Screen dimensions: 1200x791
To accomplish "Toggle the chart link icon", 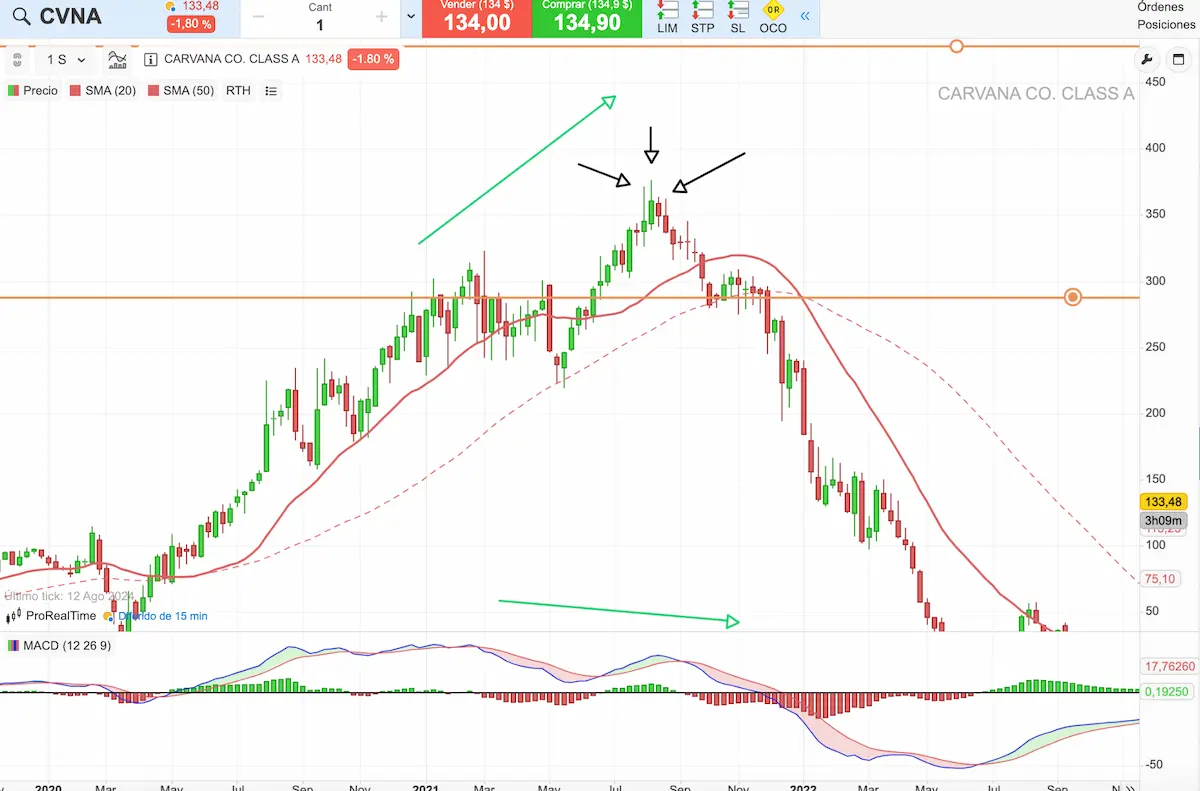I will [17, 60].
